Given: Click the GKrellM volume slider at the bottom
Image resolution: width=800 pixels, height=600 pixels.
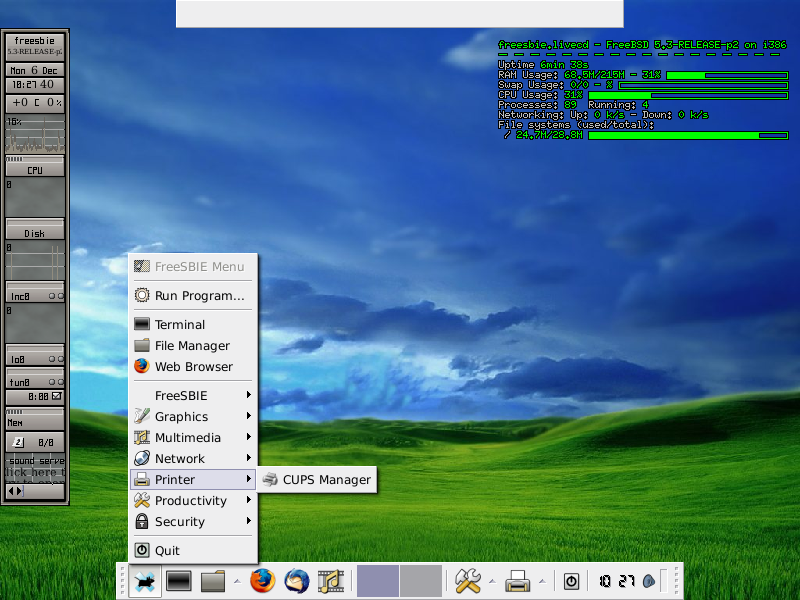Looking at the screenshot, I should (x=35, y=491).
